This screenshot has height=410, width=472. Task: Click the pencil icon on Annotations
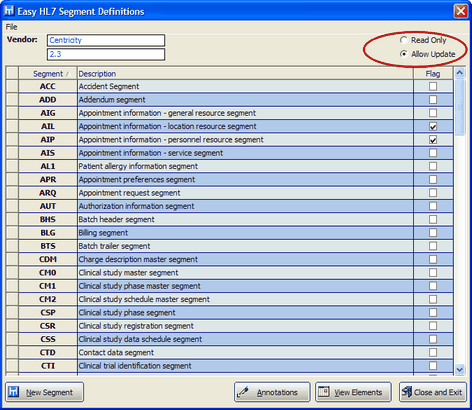(x=242, y=392)
